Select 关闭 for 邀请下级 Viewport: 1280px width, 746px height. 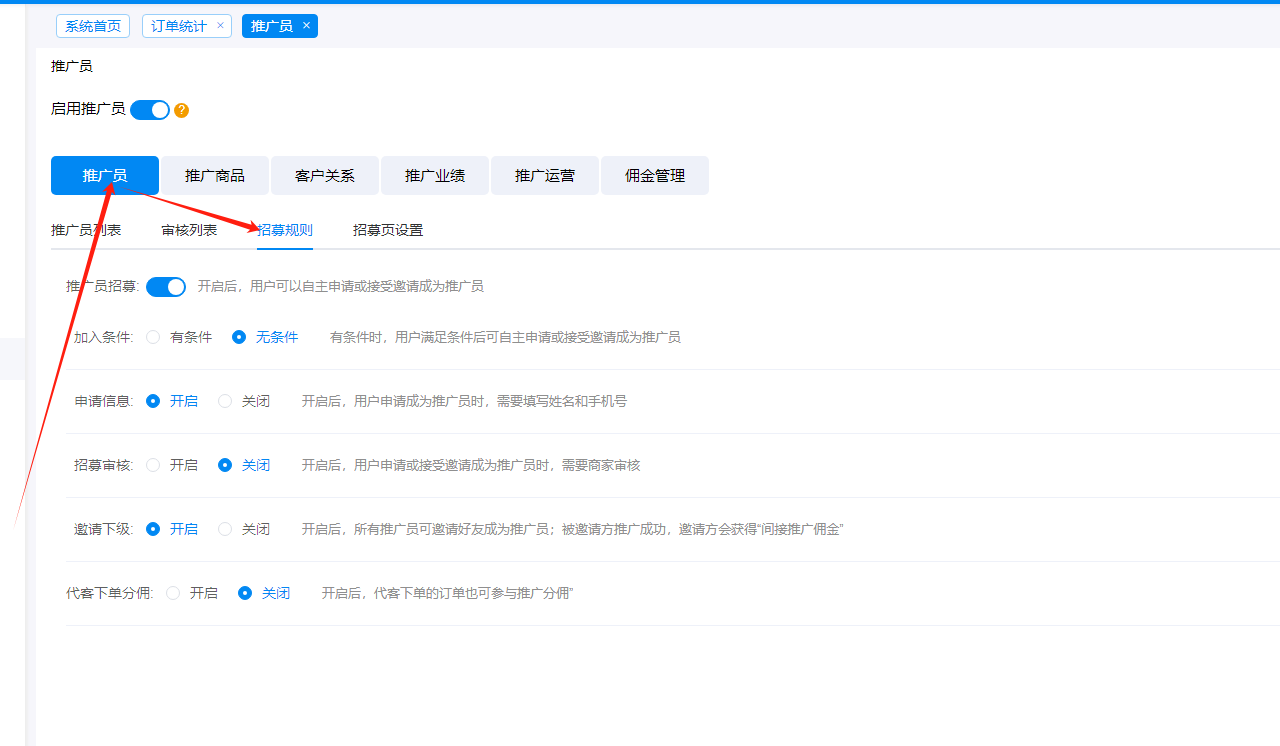click(225, 529)
